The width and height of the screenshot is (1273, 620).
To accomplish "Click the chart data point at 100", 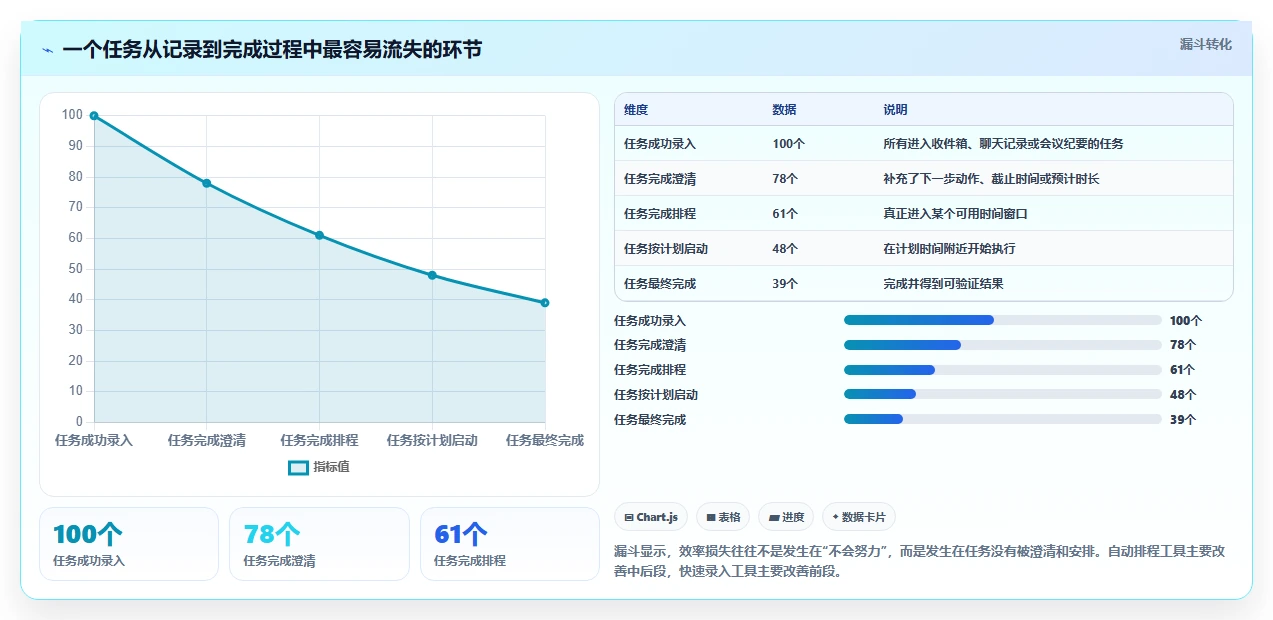I will coord(94,116).
